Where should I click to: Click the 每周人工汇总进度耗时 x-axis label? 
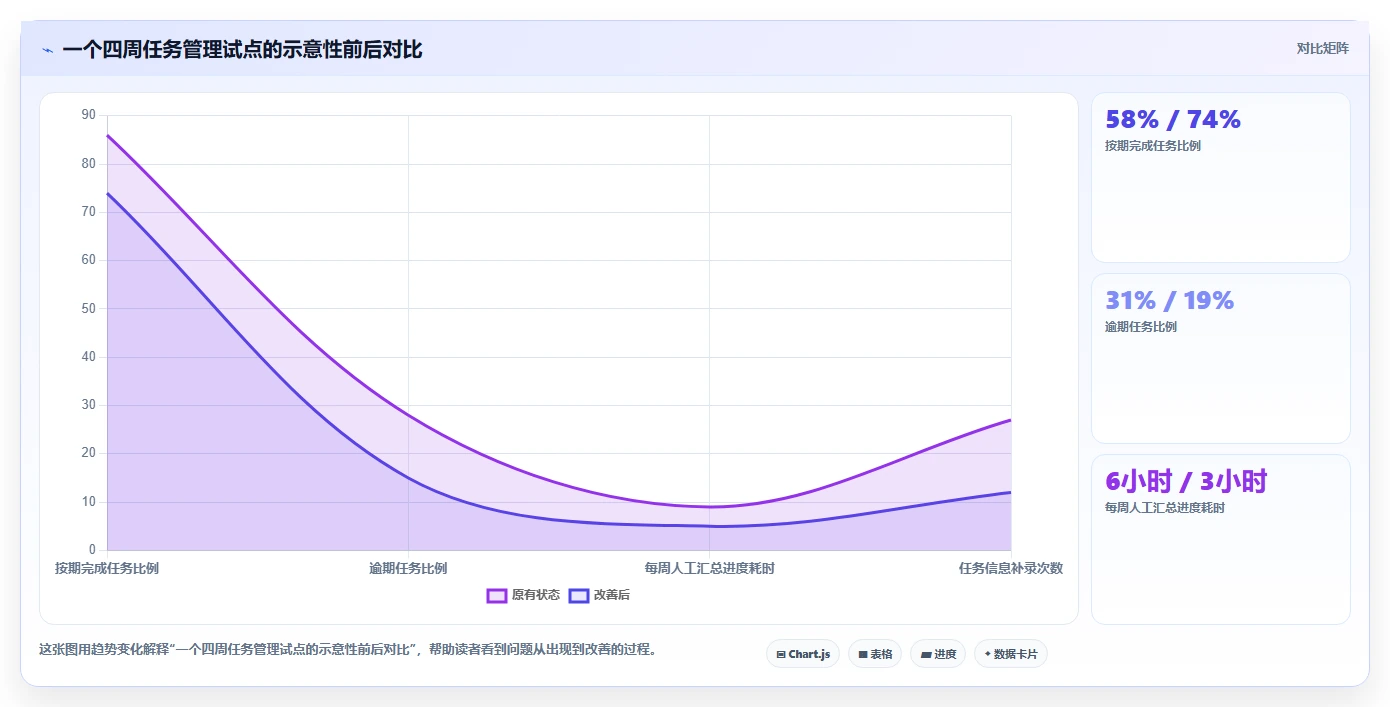click(710, 568)
